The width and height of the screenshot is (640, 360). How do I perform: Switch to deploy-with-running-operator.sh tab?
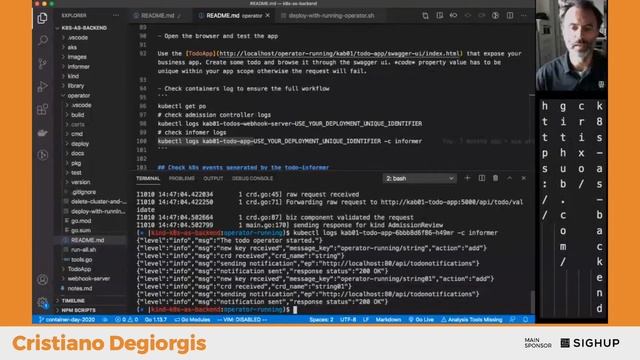[x=331, y=16]
